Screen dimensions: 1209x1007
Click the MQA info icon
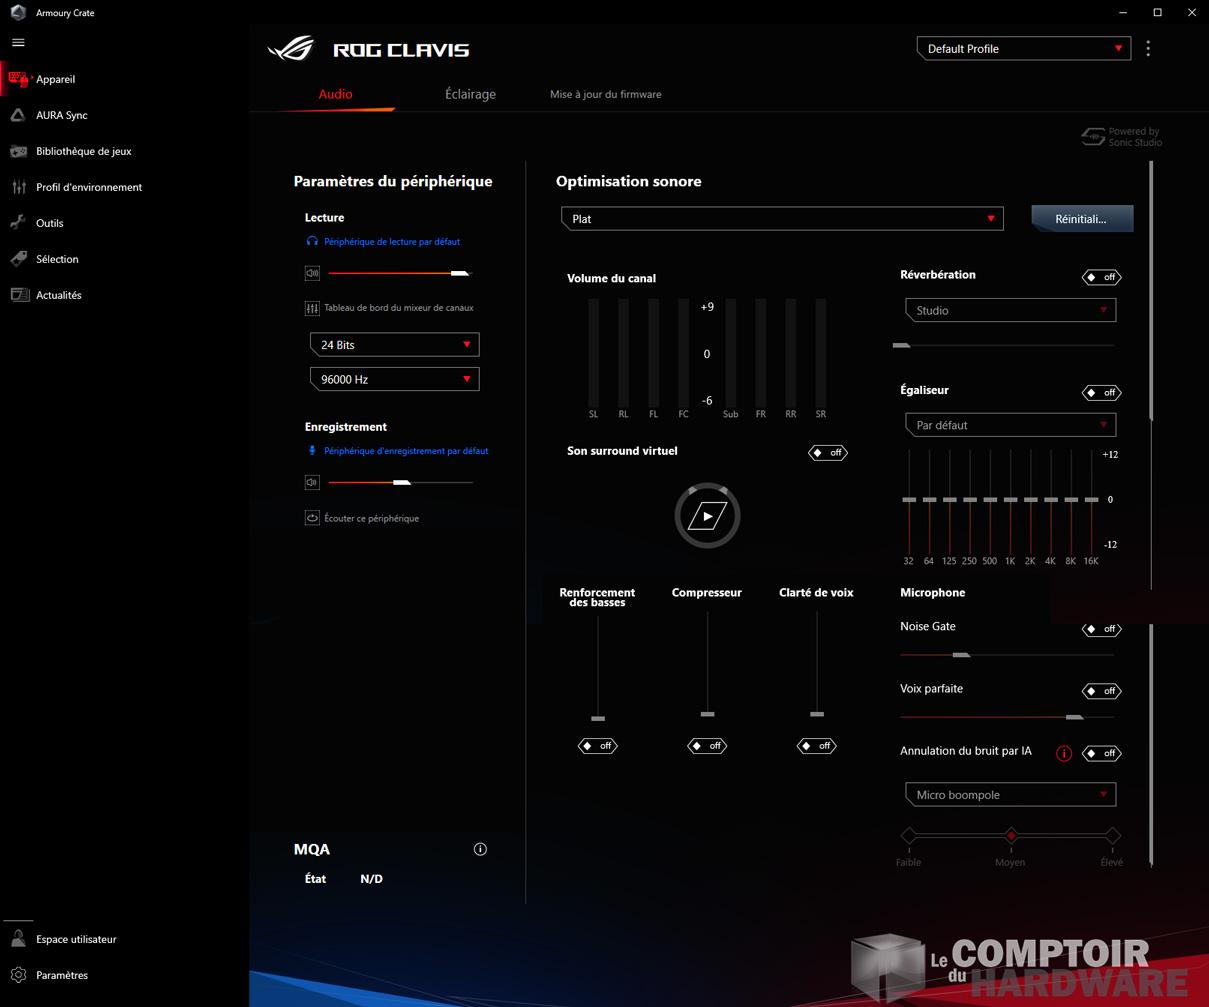point(480,849)
